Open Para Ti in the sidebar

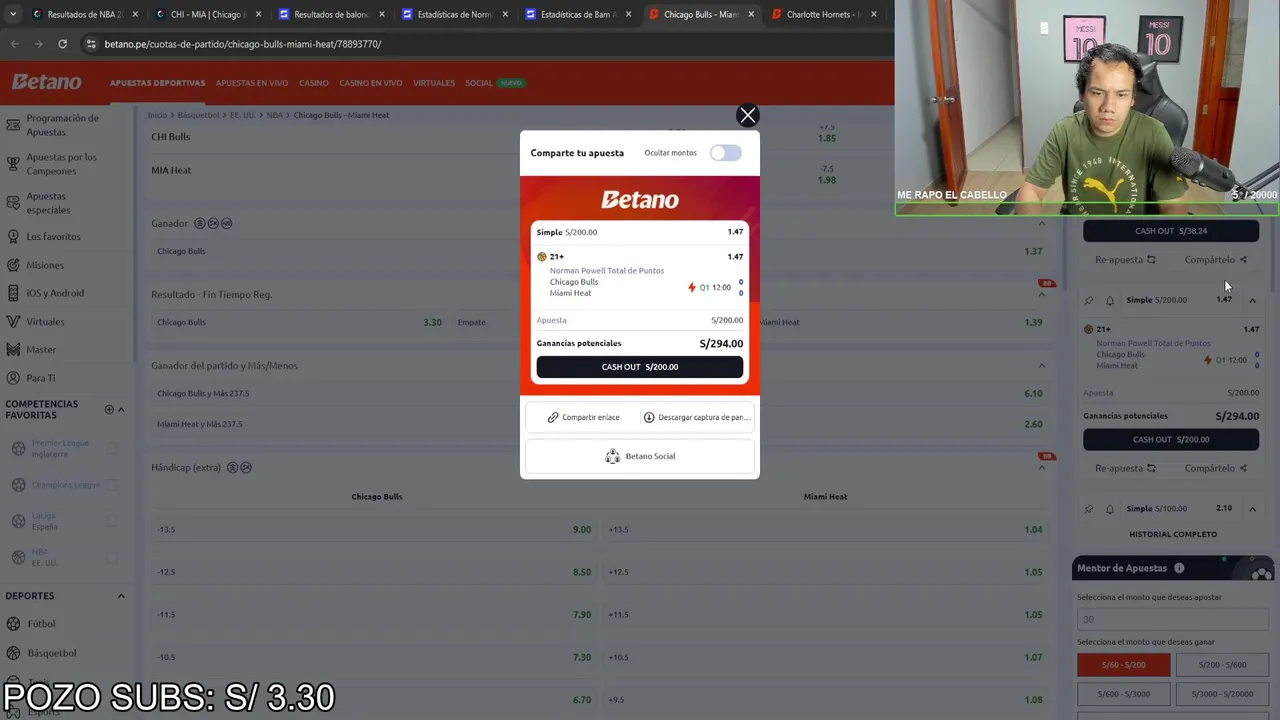[41, 378]
